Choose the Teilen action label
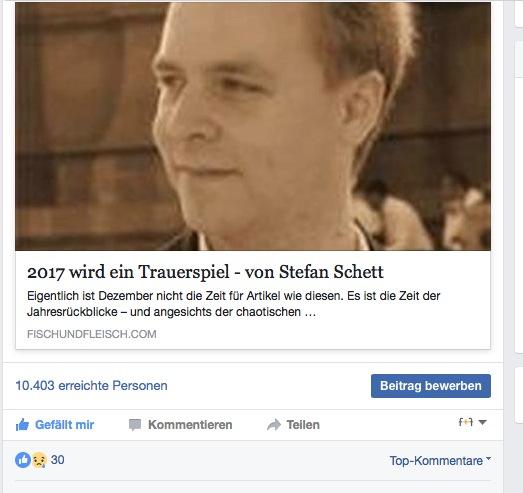523x493 pixels. click(303, 425)
